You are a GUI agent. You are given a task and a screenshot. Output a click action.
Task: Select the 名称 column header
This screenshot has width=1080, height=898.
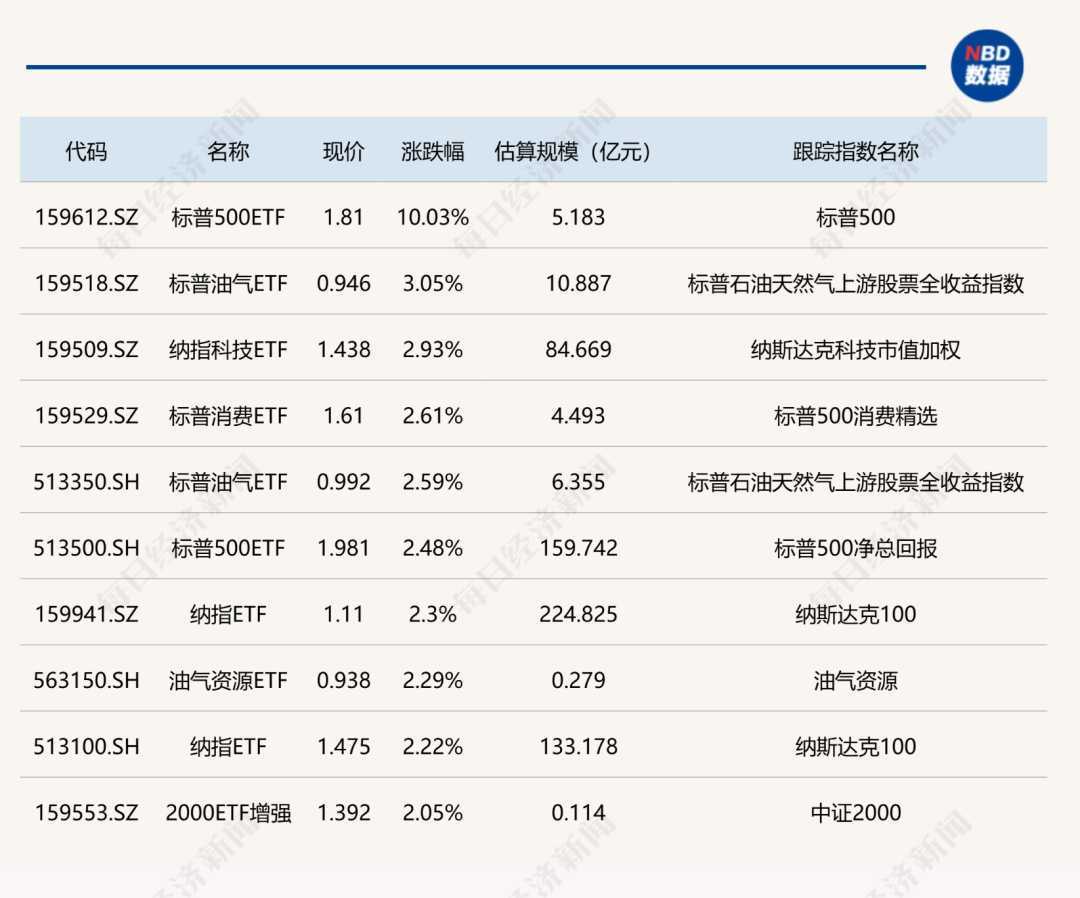(x=228, y=152)
